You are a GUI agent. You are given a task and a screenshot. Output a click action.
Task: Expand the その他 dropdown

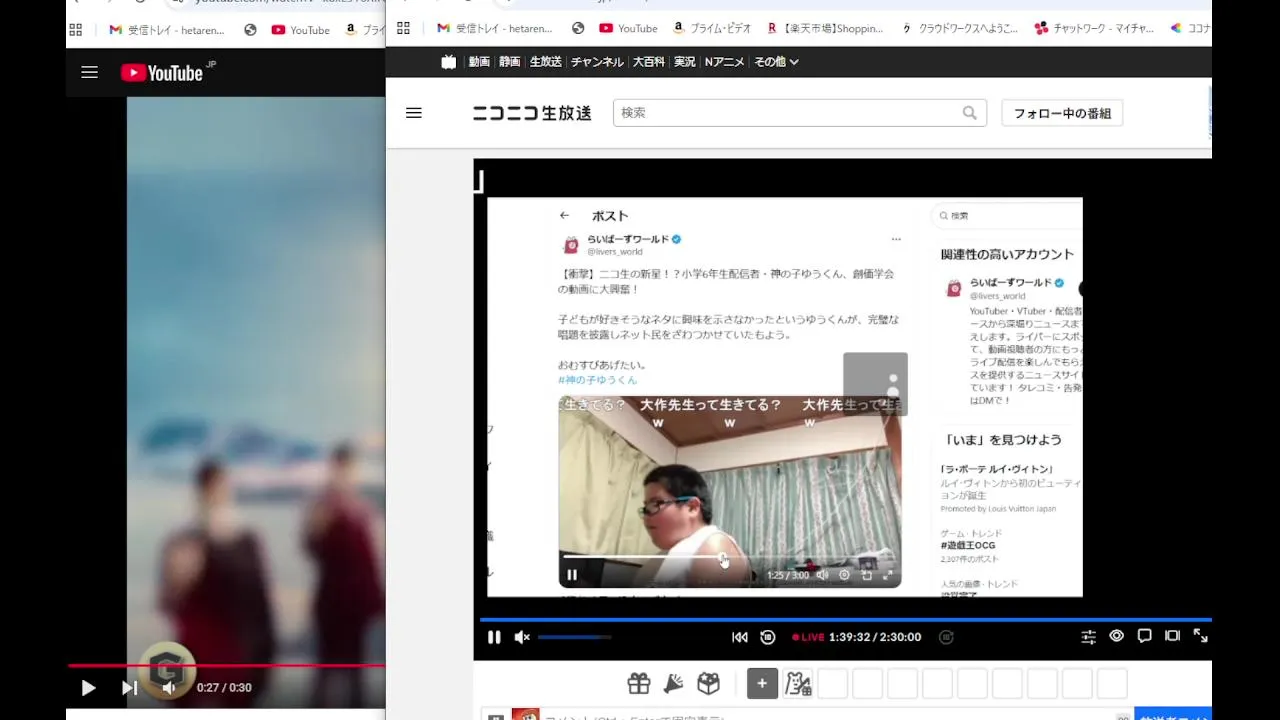point(776,62)
